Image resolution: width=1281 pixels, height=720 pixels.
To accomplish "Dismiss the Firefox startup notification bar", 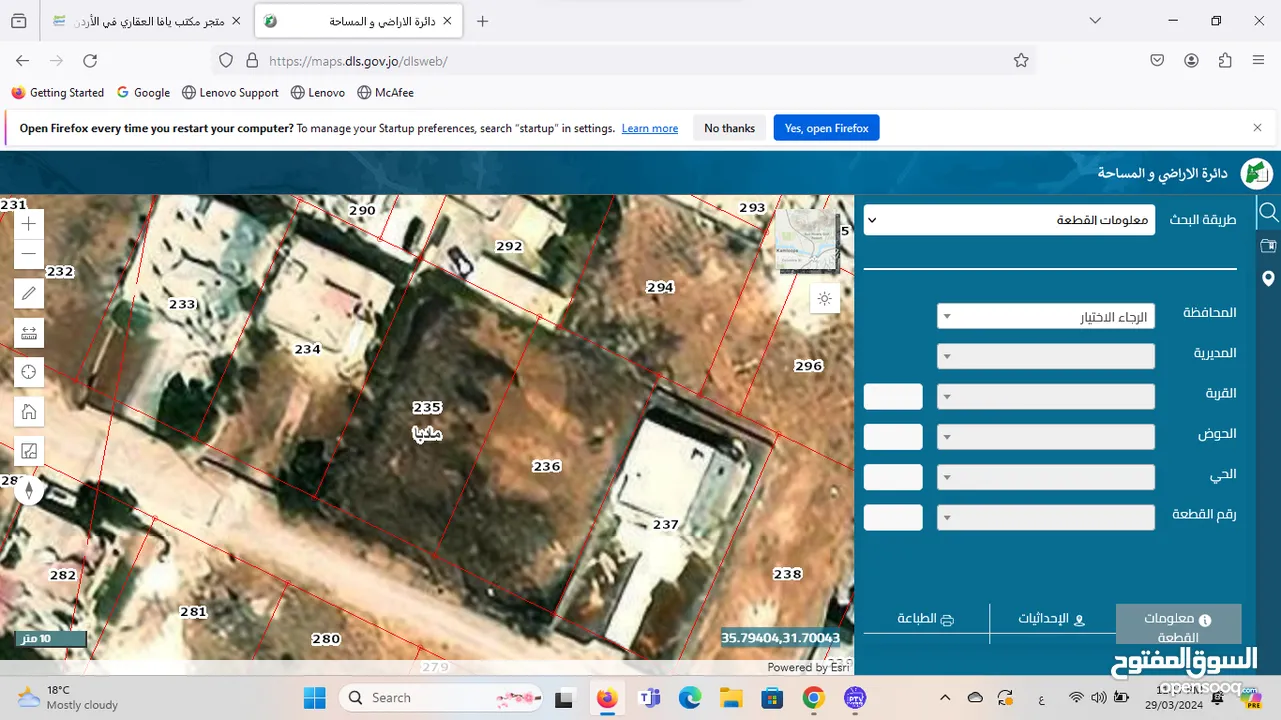I will tap(1257, 128).
